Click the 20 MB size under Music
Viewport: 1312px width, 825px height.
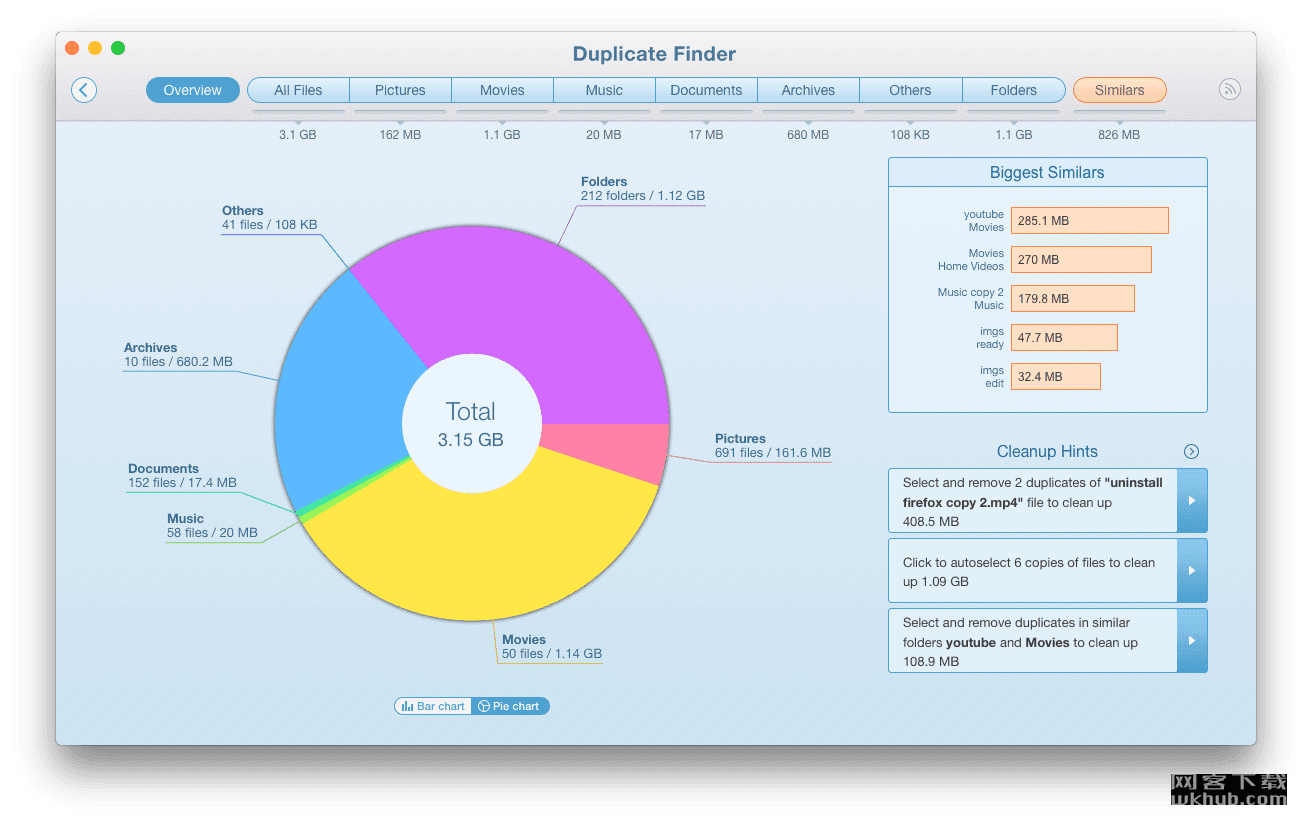[x=604, y=134]
